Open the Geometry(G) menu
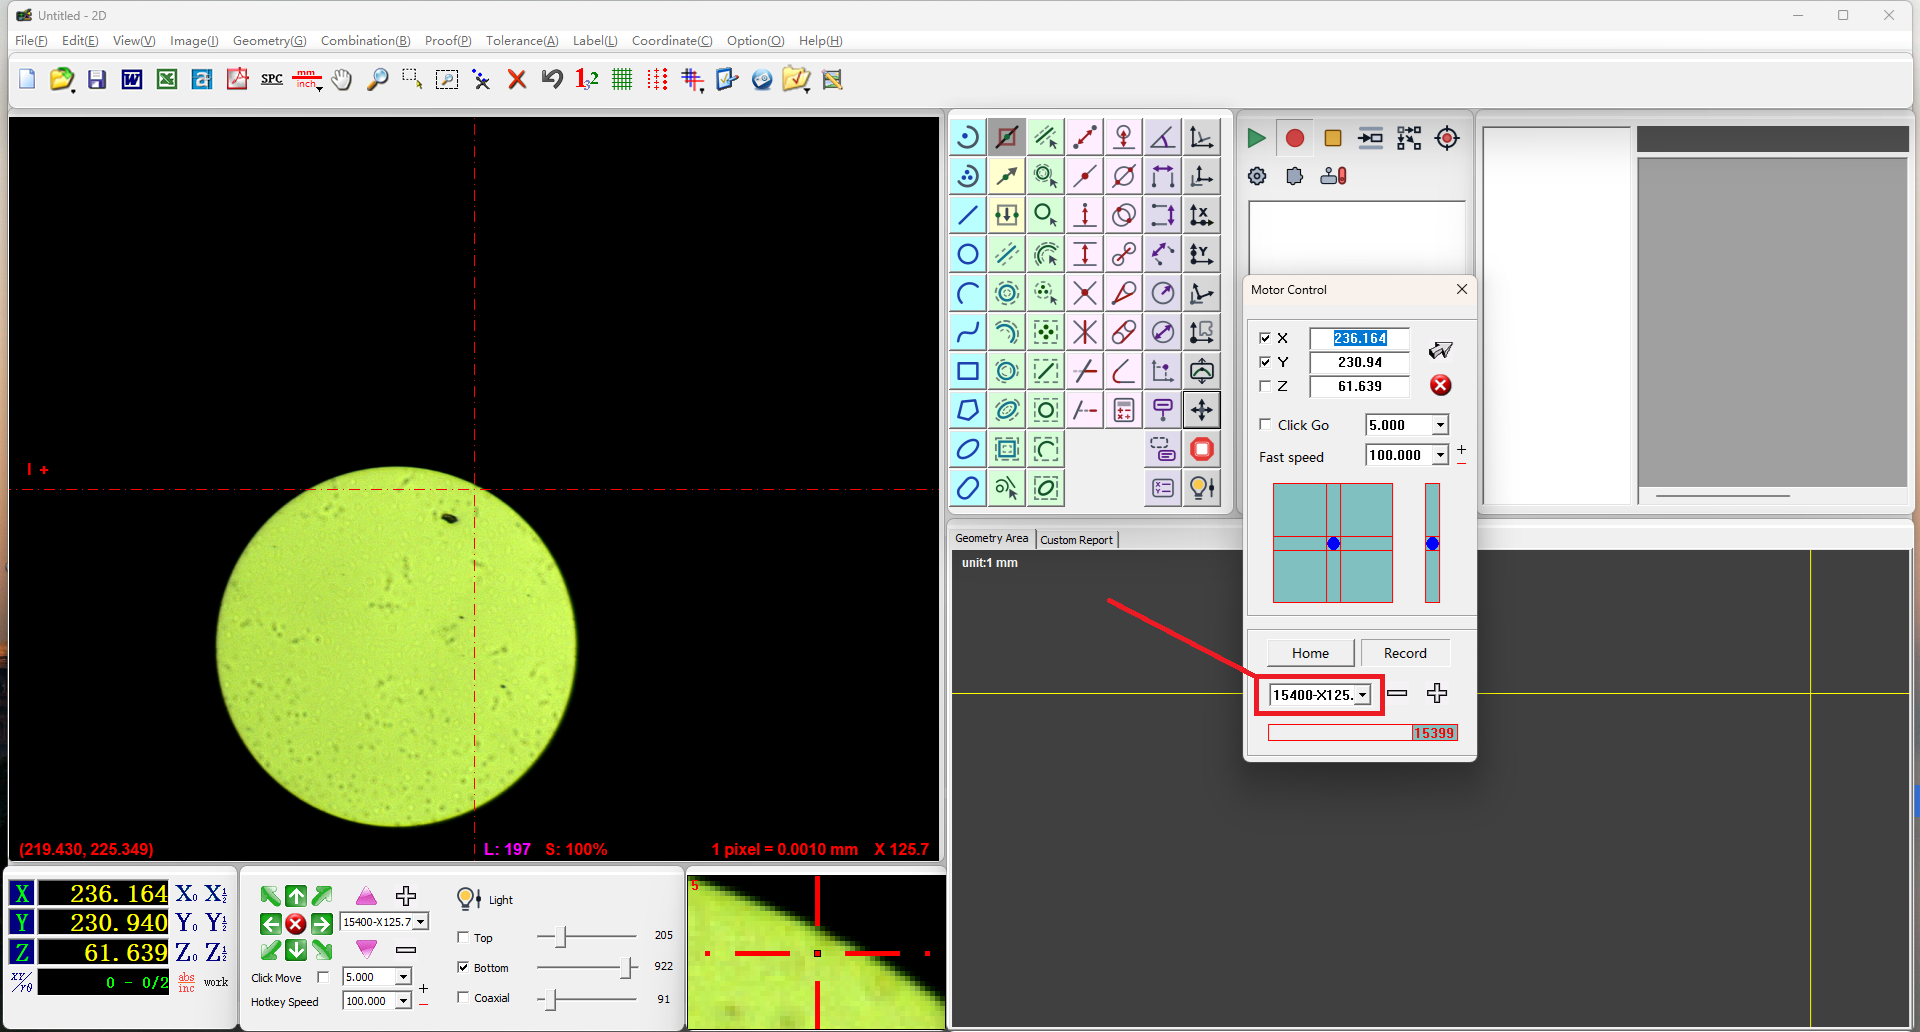Screen dimensions: 1920x1032 tap(269, 41)
